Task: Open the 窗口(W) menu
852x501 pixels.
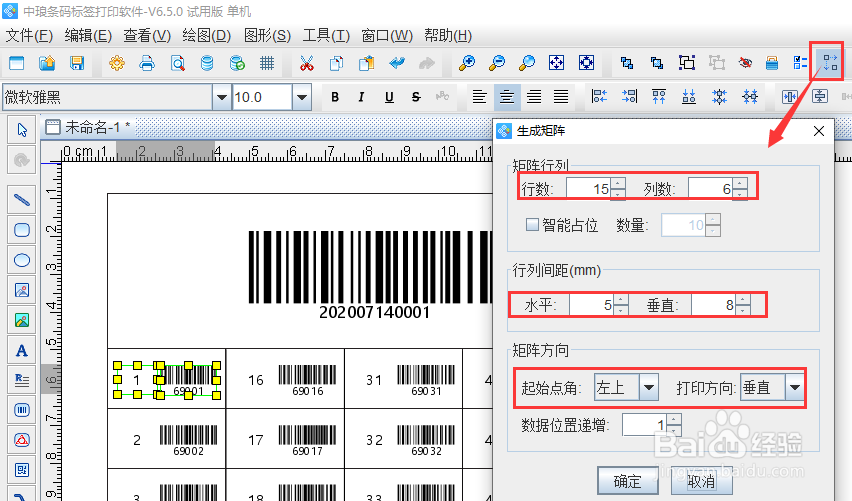Action: (387, 36)
